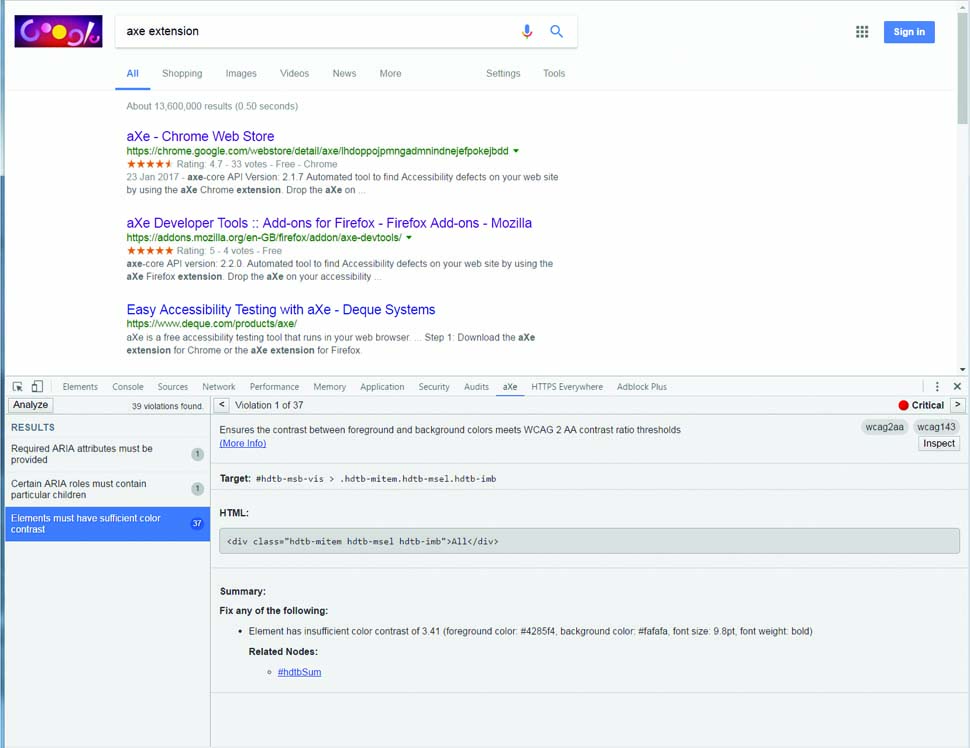Open the Memory DevTools tab
Viewport: 970px width, 748px height.
(329, 387)
